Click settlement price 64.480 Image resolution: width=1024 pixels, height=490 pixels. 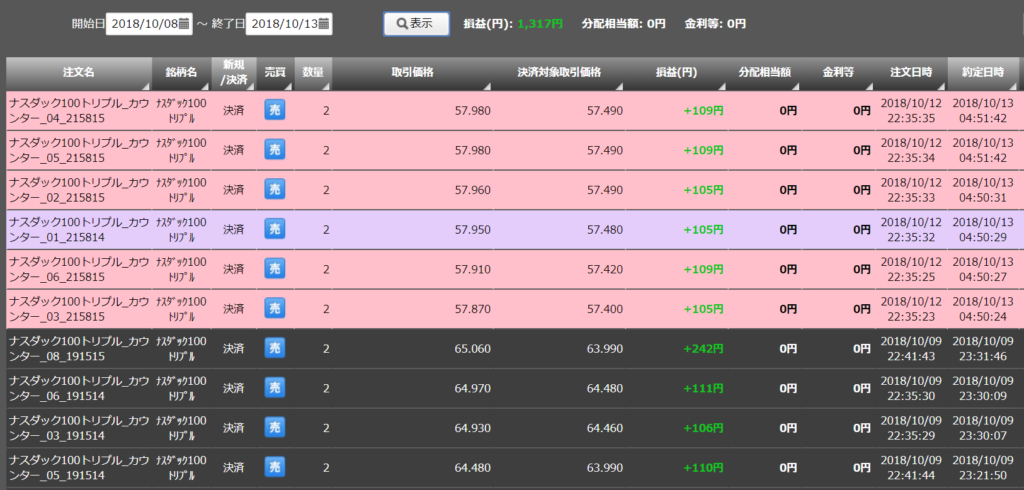605,389
